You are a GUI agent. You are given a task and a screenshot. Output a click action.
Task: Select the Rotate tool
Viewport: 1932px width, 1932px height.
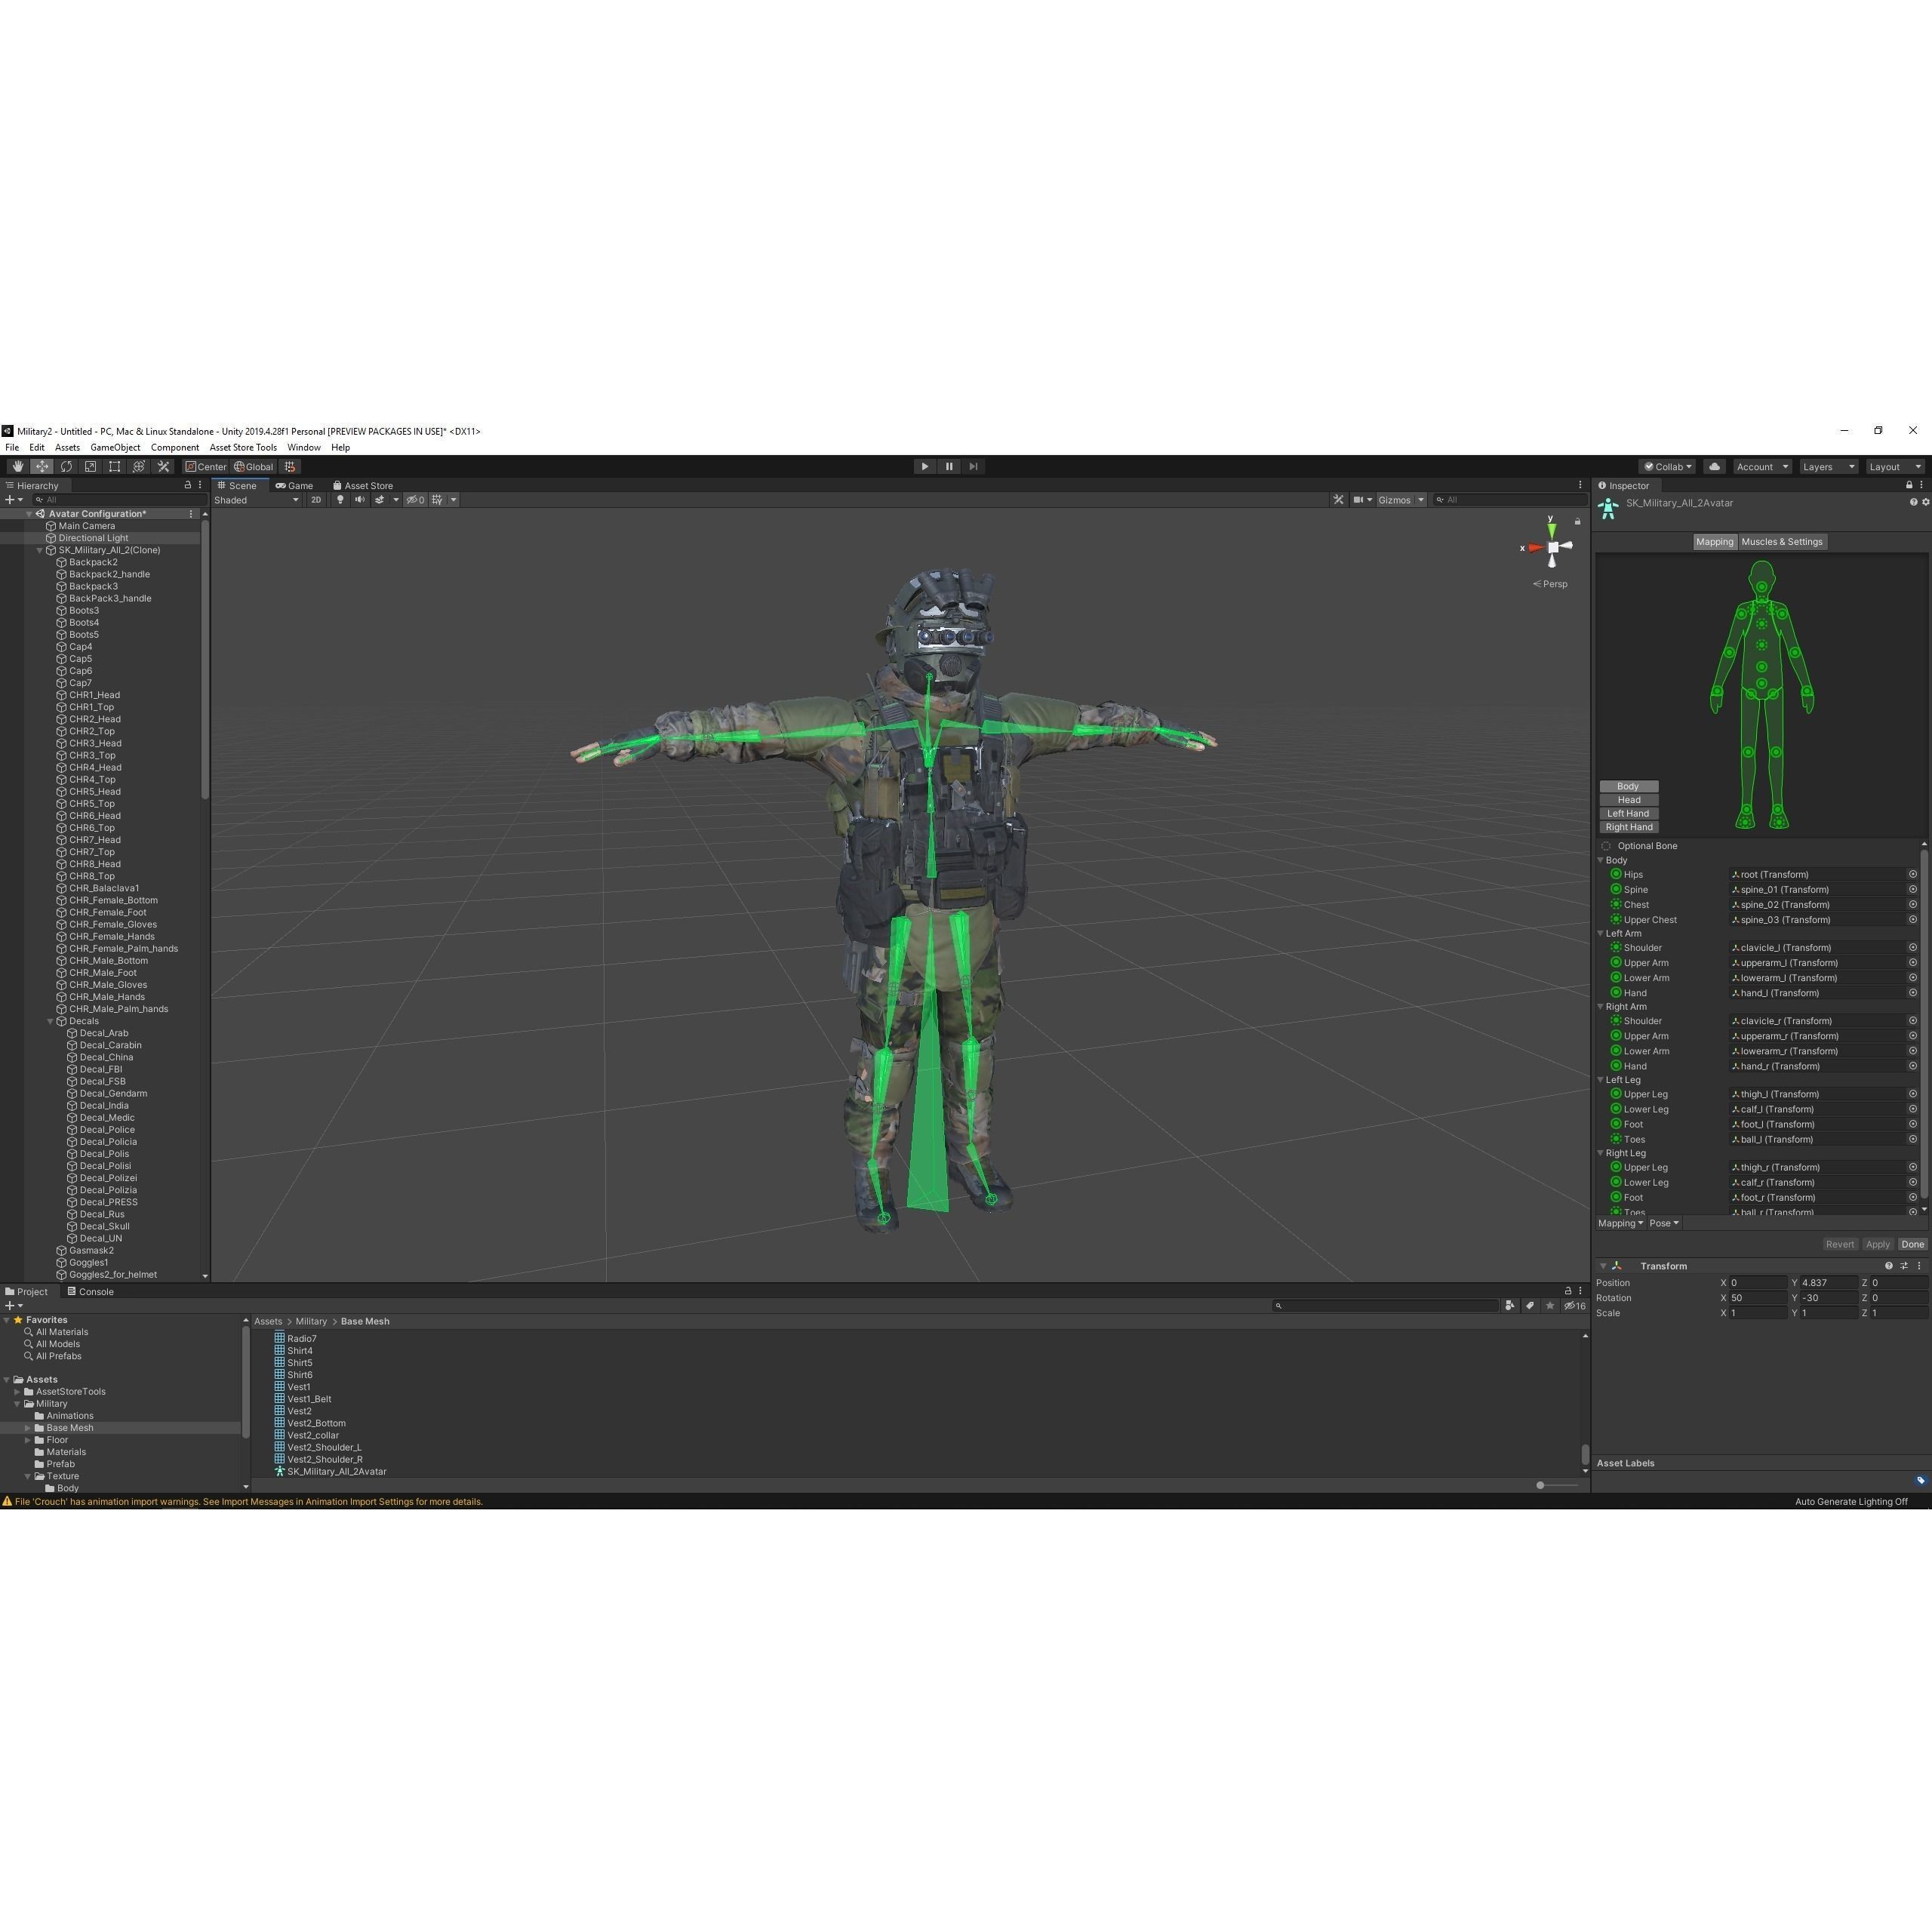66,466
